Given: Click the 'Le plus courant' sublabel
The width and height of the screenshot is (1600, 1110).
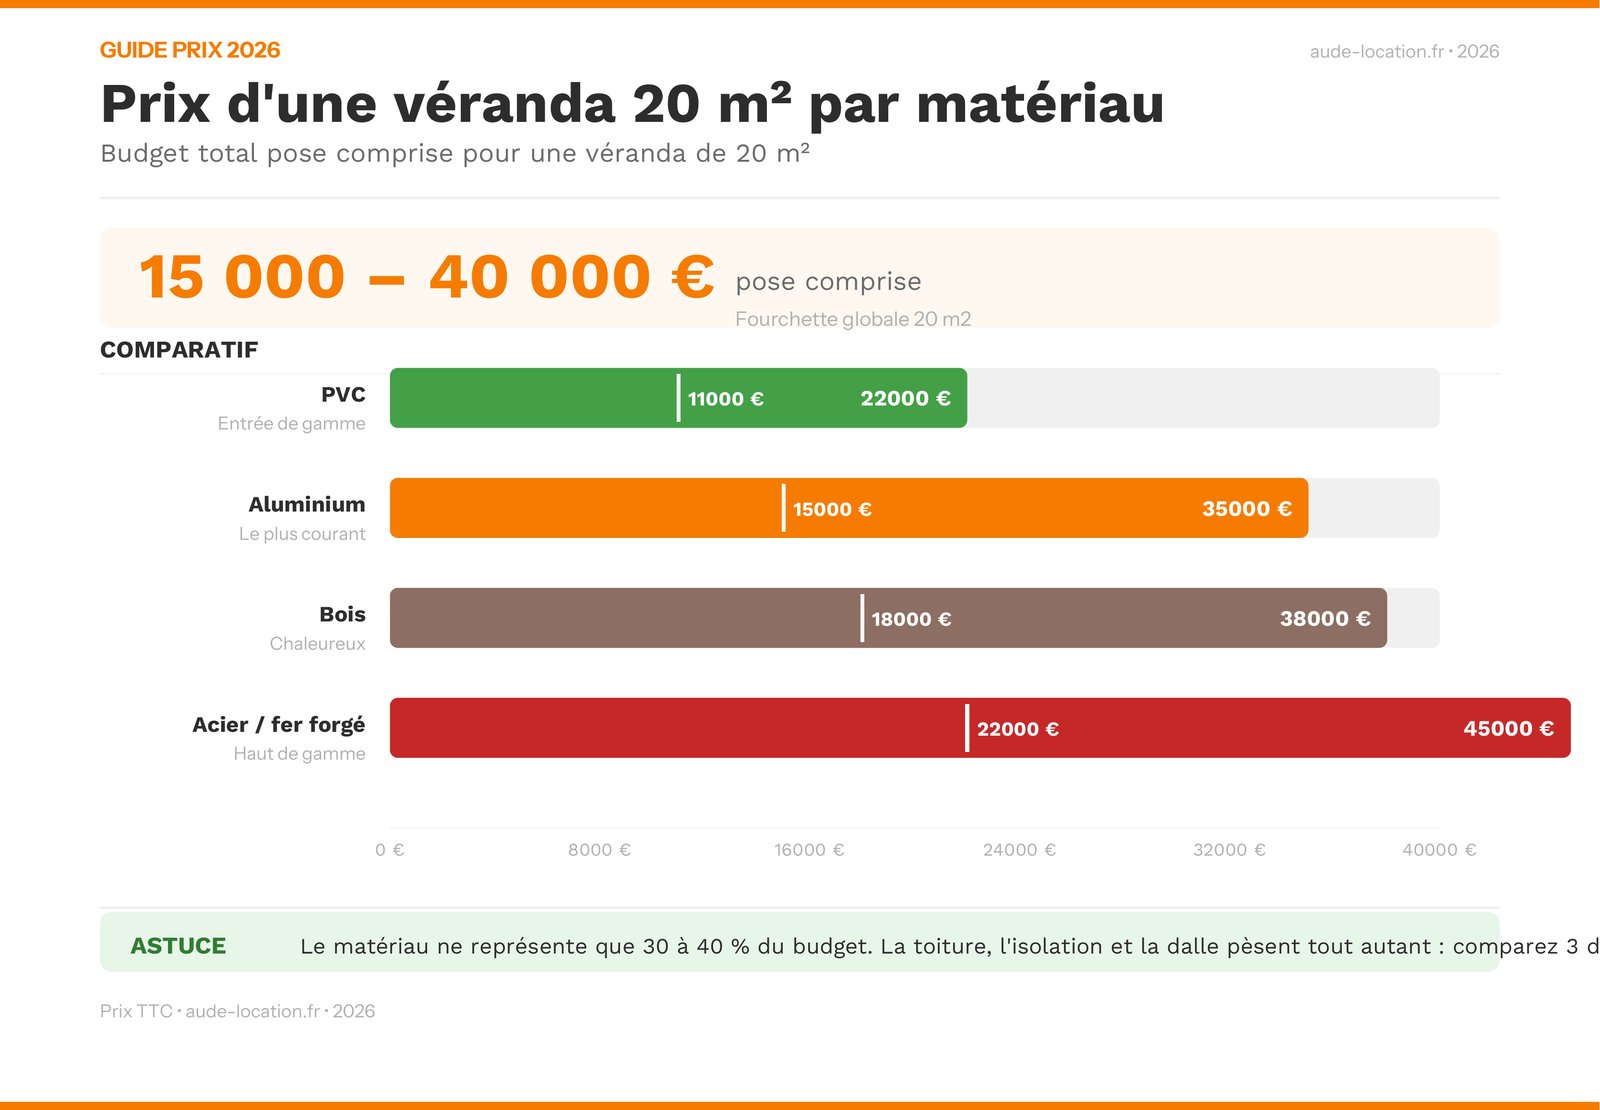Looking at the screenshot, I should tap(302, 534).
